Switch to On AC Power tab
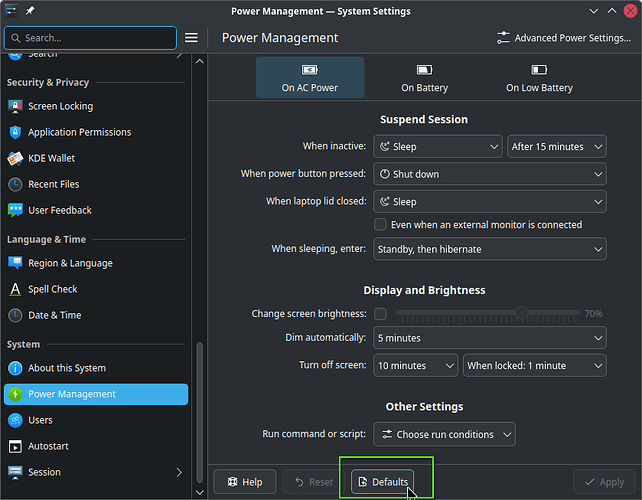642x500 pixels. [310, 77]
